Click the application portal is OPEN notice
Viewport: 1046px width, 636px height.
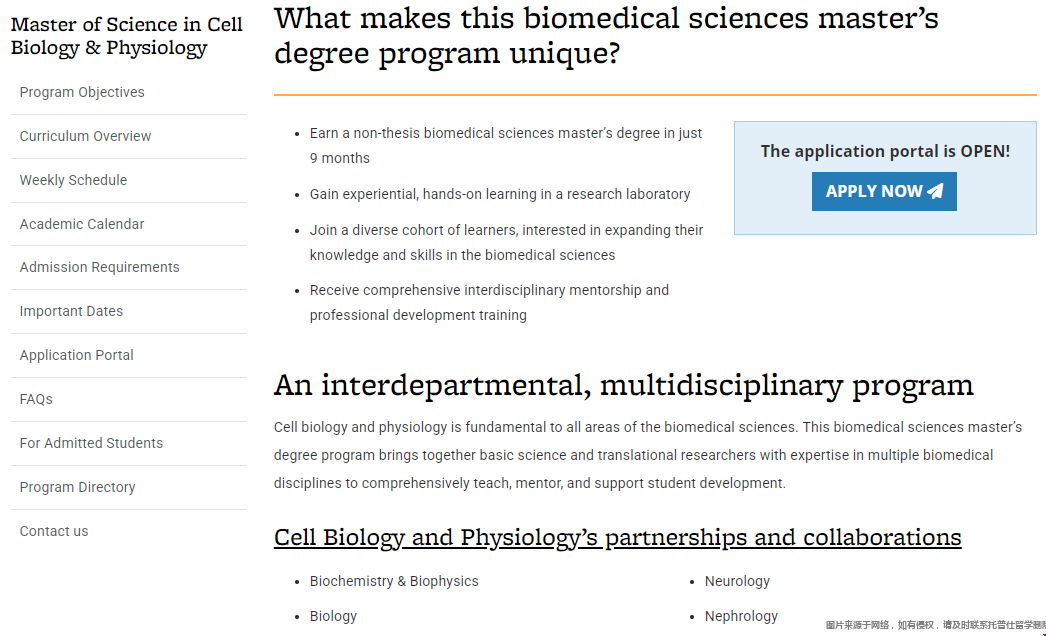885,151
